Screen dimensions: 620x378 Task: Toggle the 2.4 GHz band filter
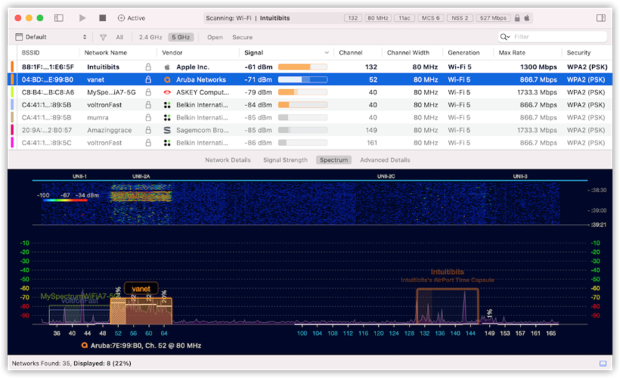(x=150, y=37)
